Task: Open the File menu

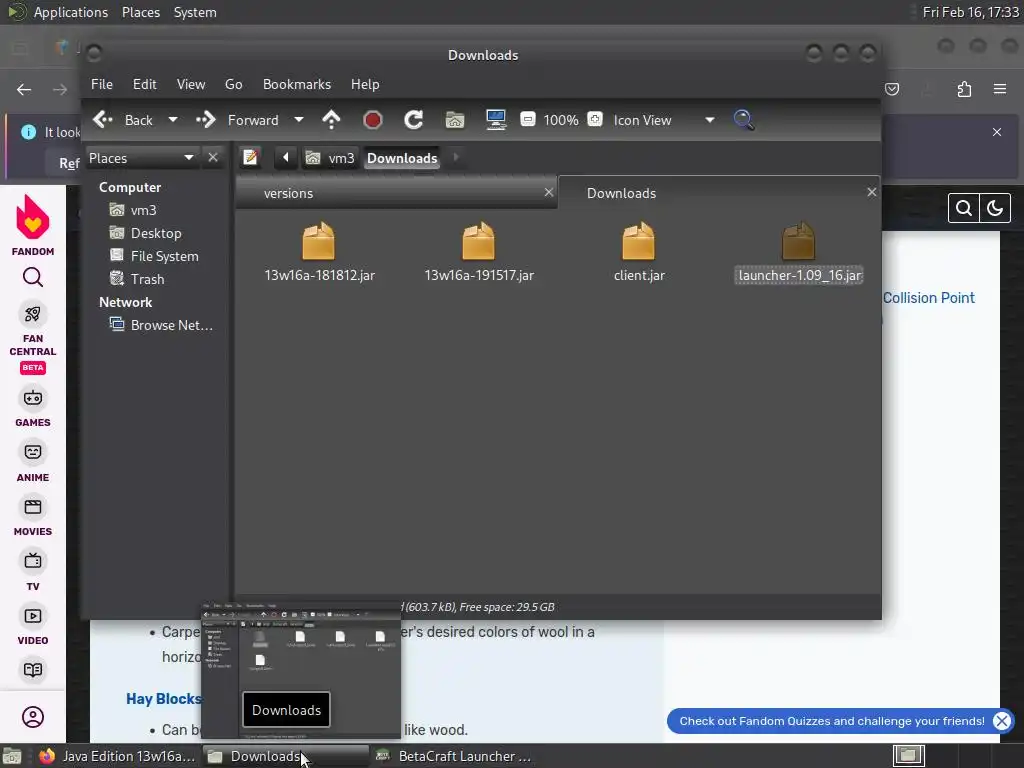Action: pyautogui.click(x=102, y=84)
